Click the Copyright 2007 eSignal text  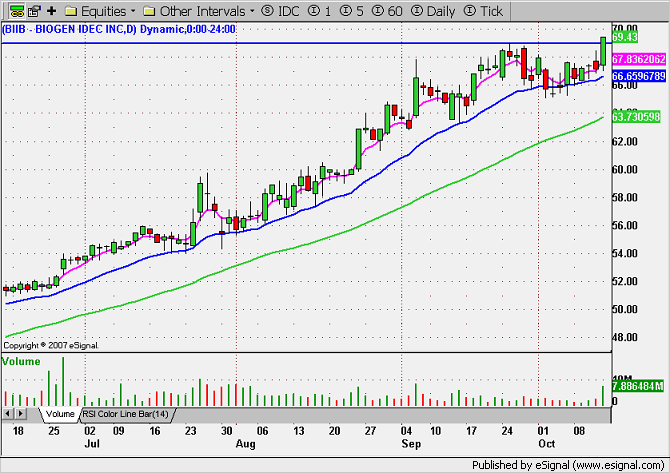[x=50, y=345]
